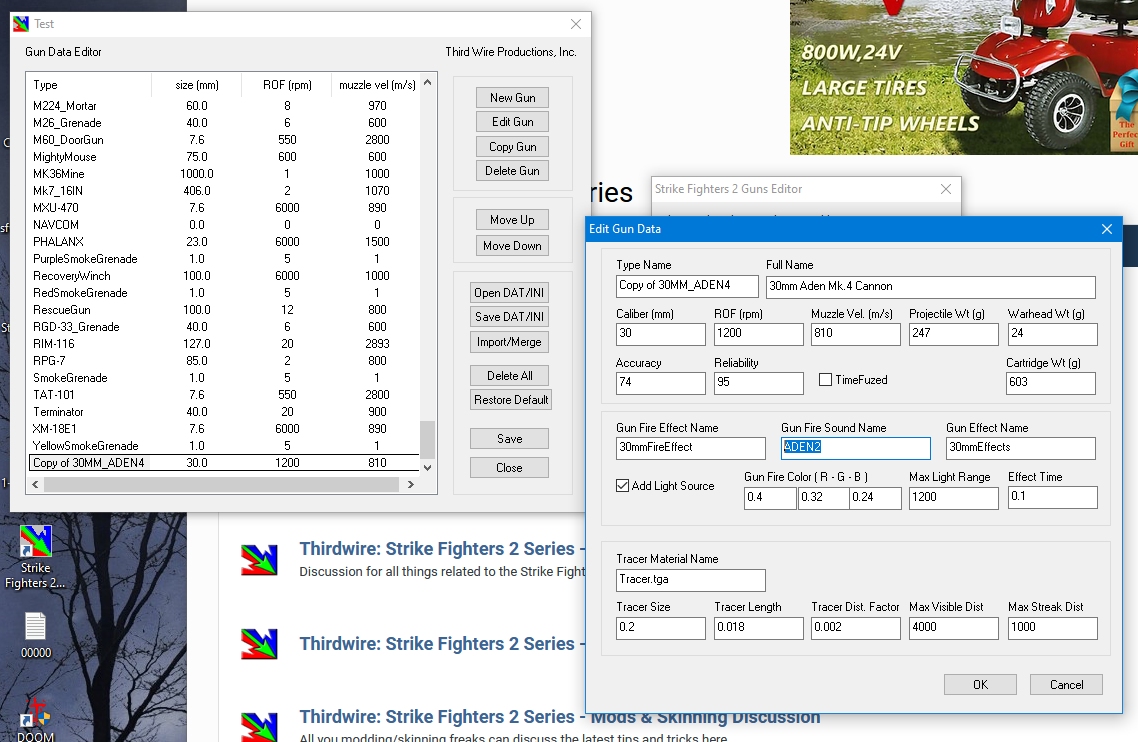The width and height of the screenshot is (1138, 742).
Task: Click the Import/Merge button
Action: (509, 342)
